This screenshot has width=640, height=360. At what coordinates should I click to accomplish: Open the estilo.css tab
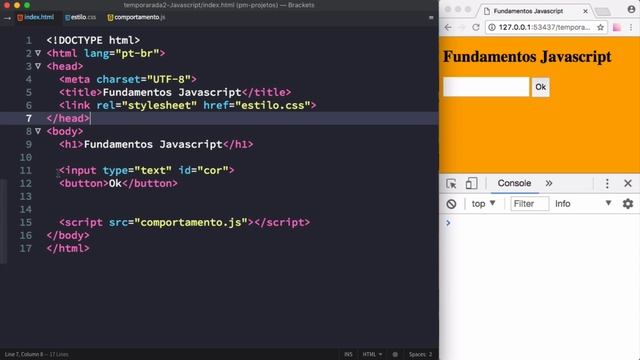click(80, 17)
